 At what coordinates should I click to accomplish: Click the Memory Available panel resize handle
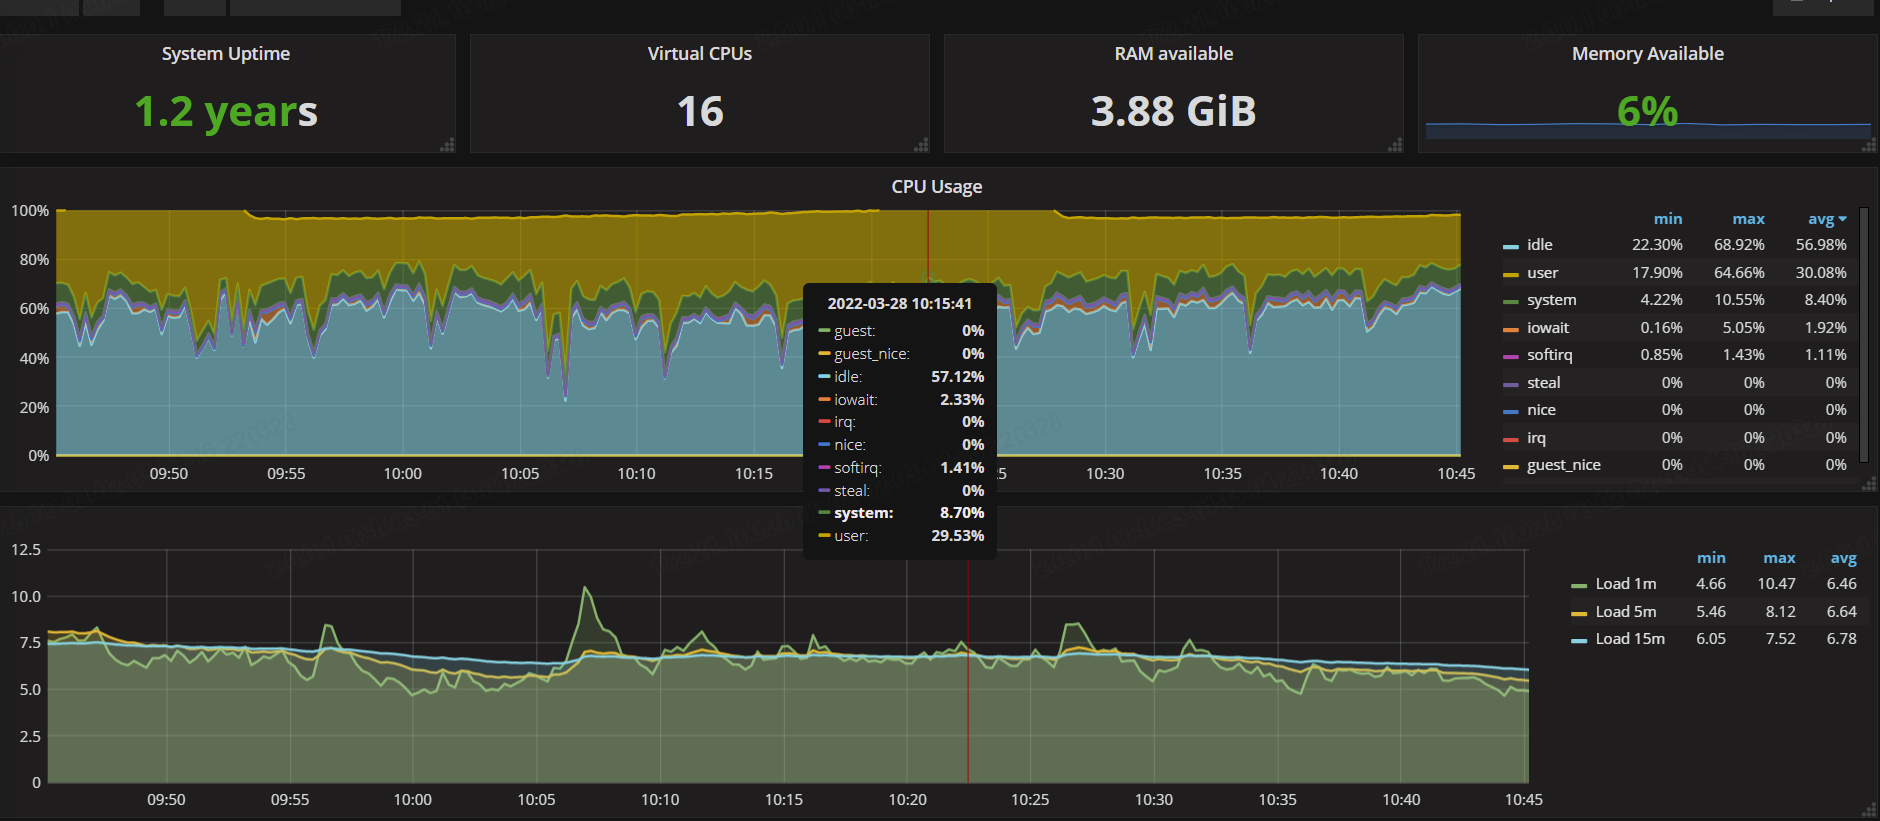1870,145
